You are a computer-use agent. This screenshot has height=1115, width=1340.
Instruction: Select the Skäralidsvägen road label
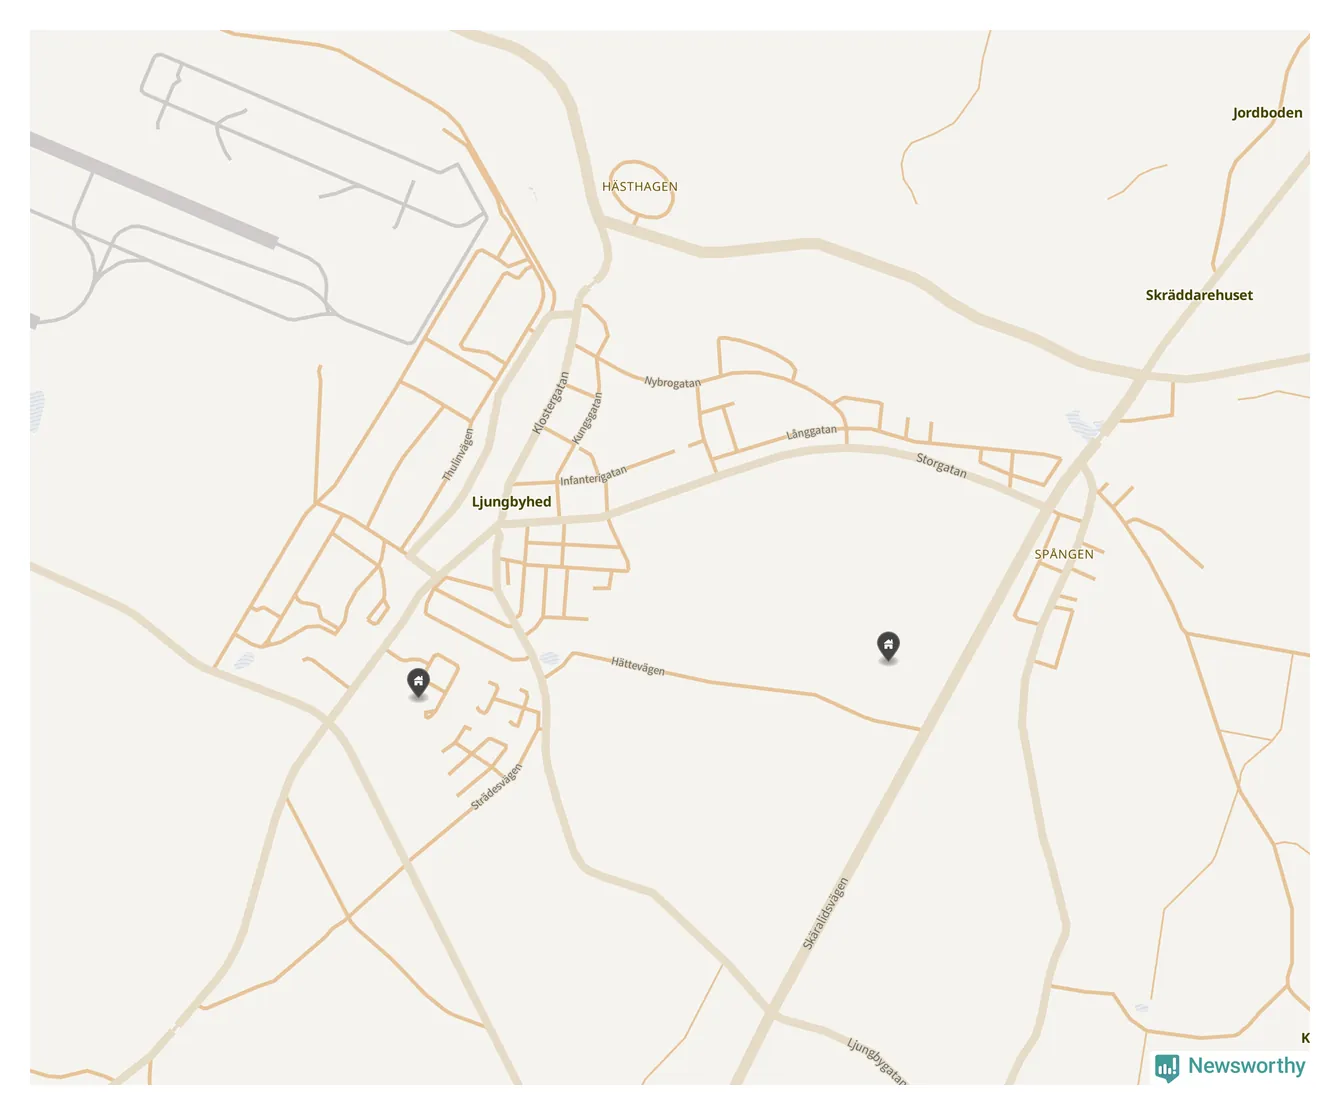point(826,913)
